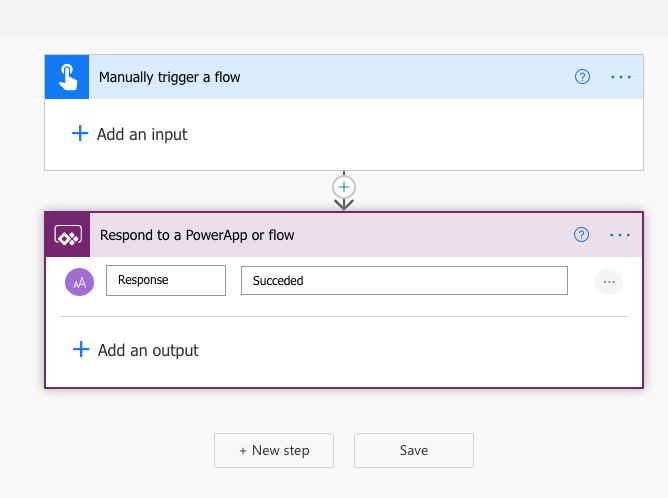Viewport: 668px width, 498px height.
Task: Click the PowerApps icon on Respond card
Action: [x=68, y=235]
